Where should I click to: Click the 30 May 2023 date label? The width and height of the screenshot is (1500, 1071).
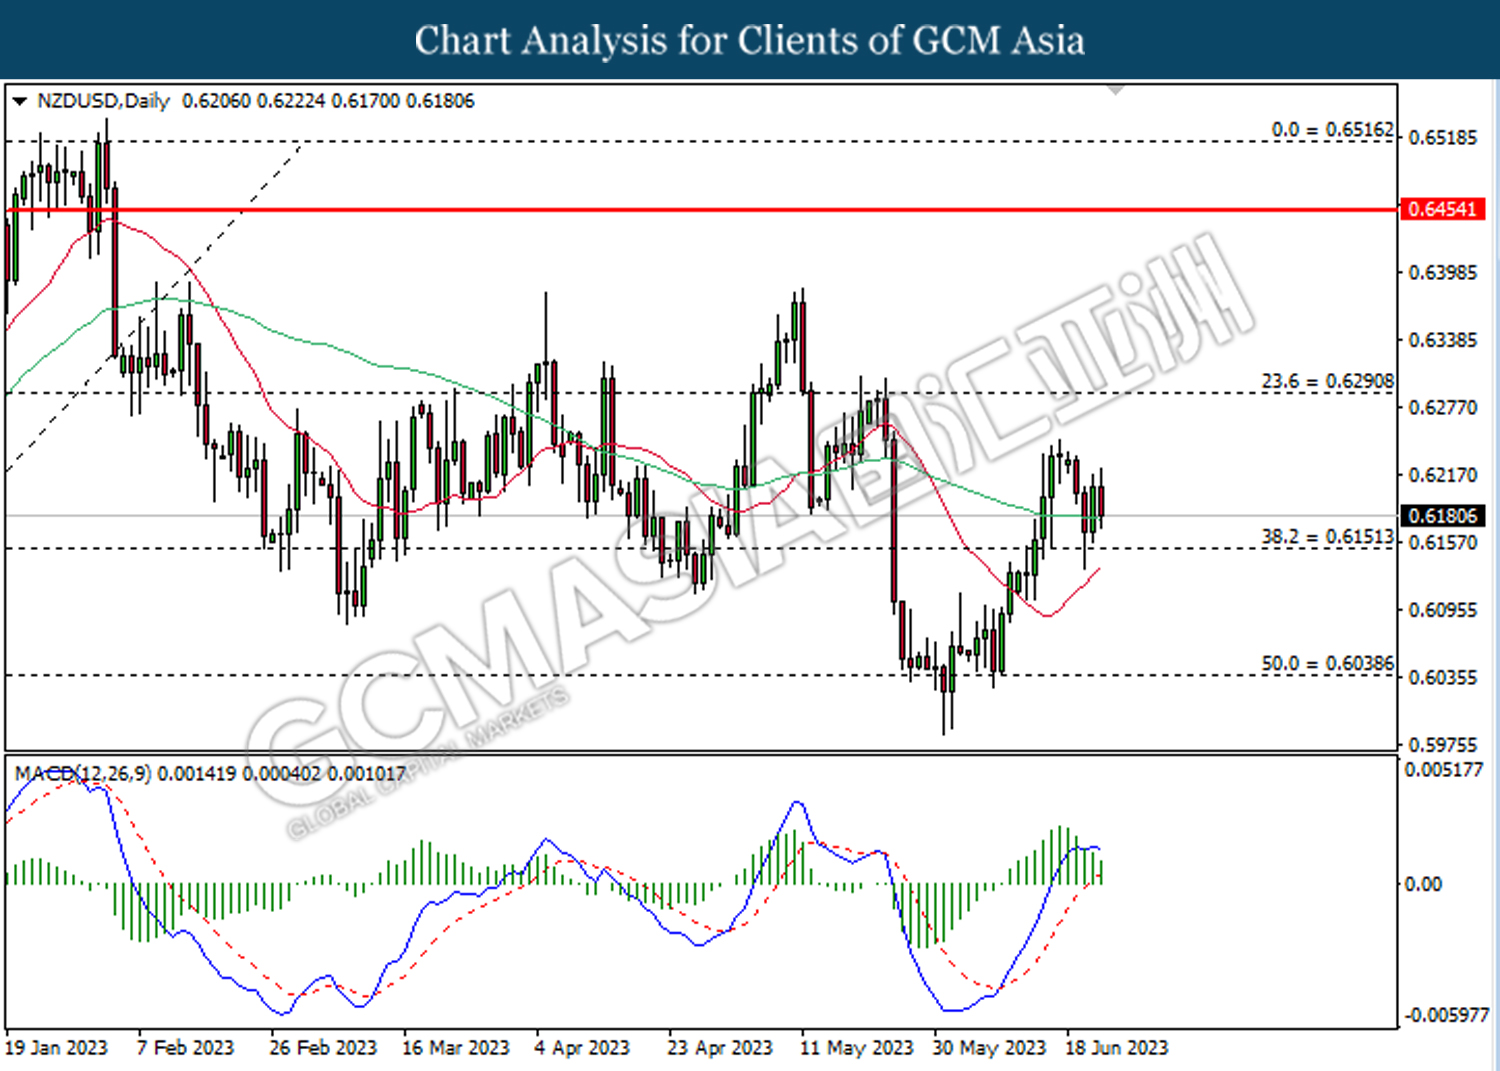(x=989, y=1047)
